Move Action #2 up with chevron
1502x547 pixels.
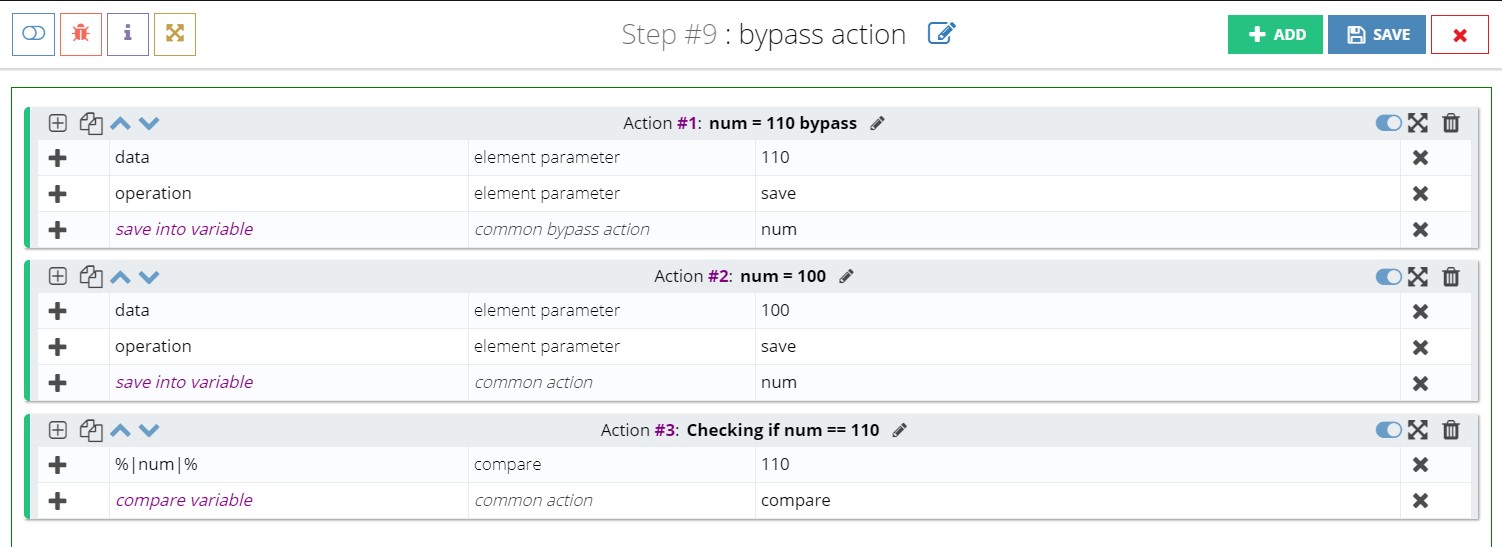click(120, 277)
